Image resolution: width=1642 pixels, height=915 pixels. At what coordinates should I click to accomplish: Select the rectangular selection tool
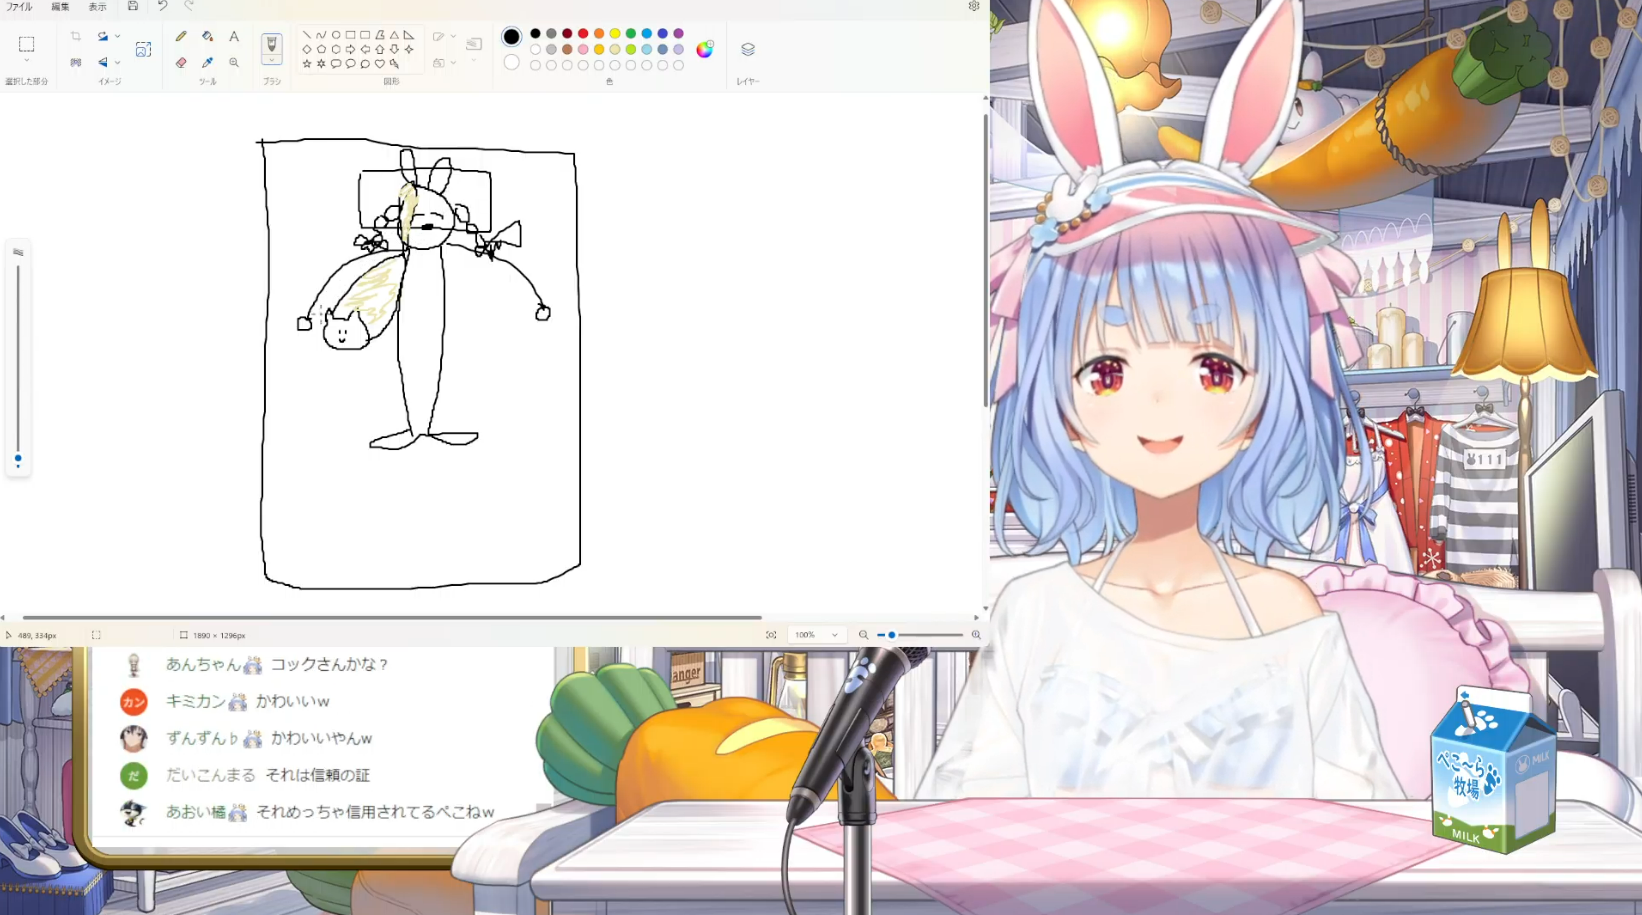(27, 44)
